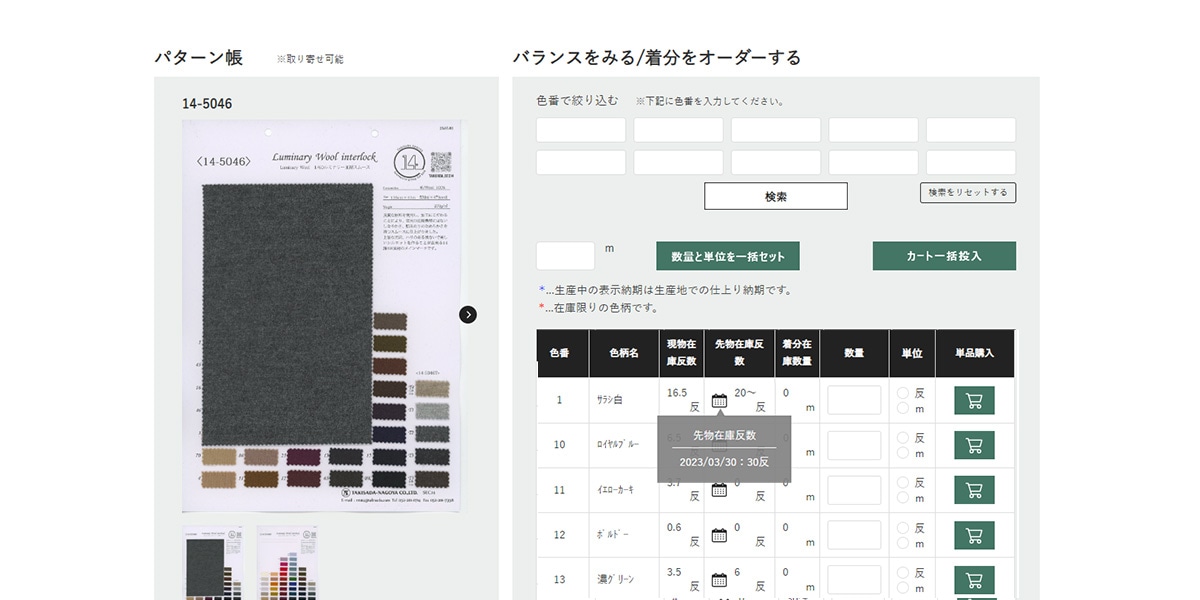This screenshot has width=1200, height=600.
Task: Click 検索をリセットする reset button
Action: [x=968, y=192]
